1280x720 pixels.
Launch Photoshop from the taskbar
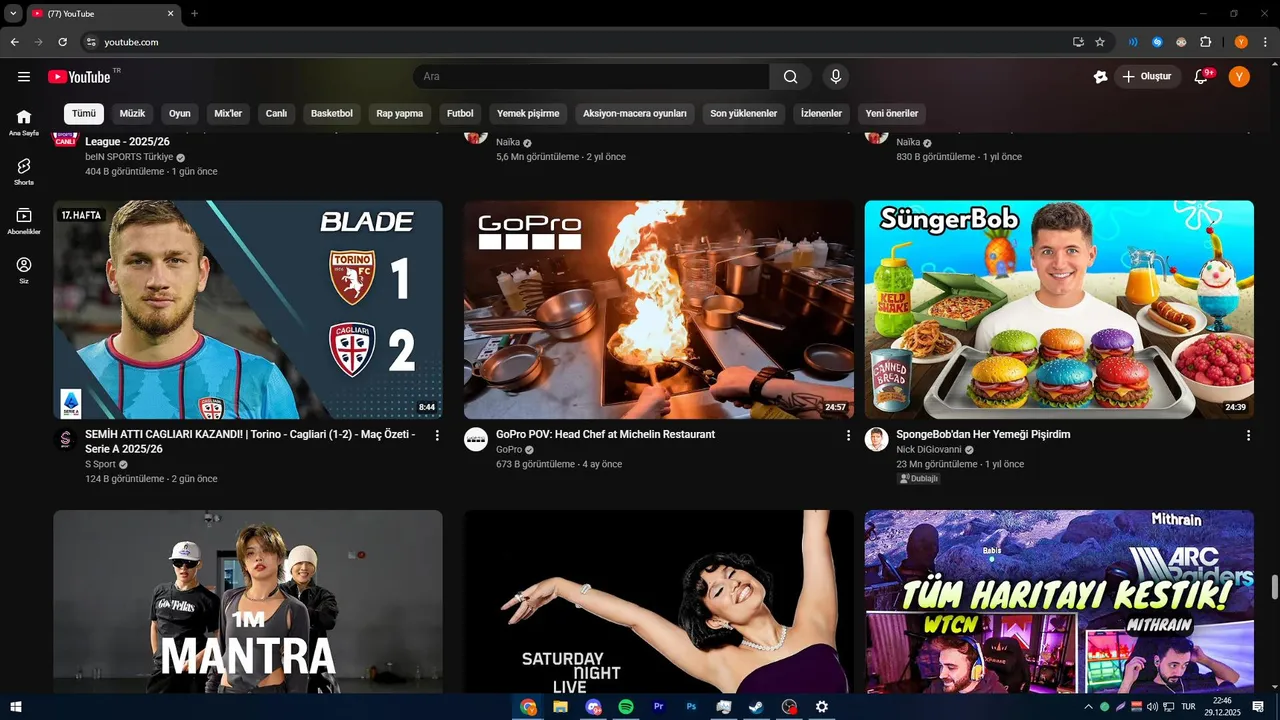point(691,707)
